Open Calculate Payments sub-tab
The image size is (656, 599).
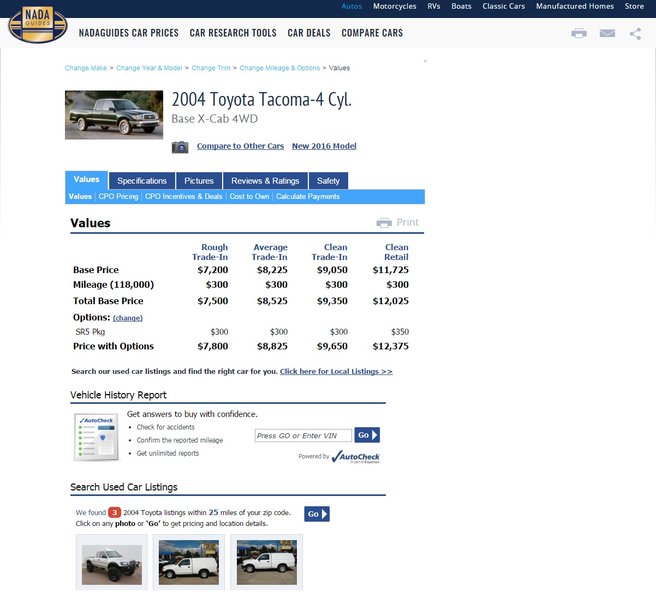pyautogui.click(x=308, y=197)
